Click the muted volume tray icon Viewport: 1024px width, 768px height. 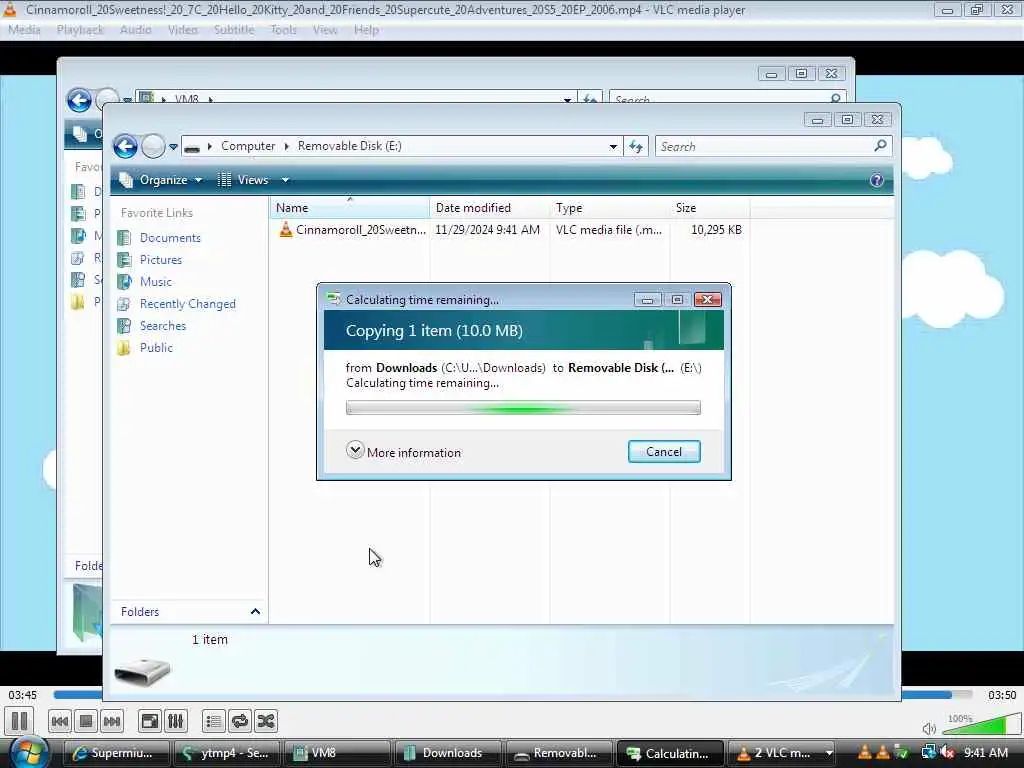click(948, 753)
